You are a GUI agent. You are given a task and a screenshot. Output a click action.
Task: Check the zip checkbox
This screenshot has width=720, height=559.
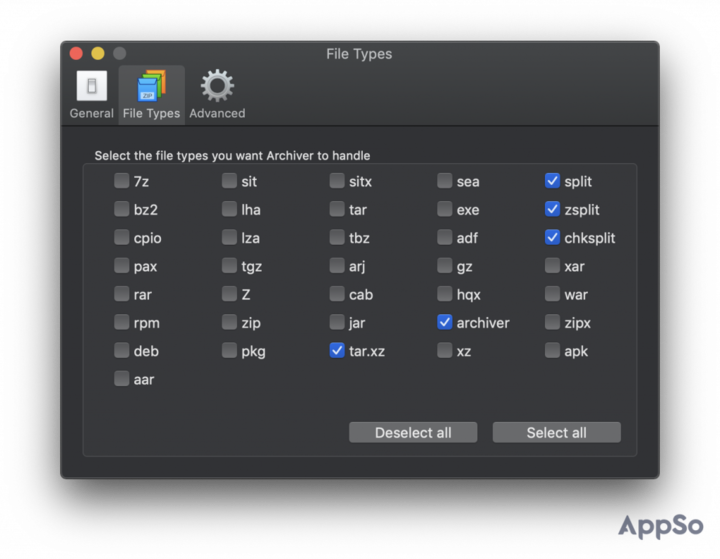(229, 322)
